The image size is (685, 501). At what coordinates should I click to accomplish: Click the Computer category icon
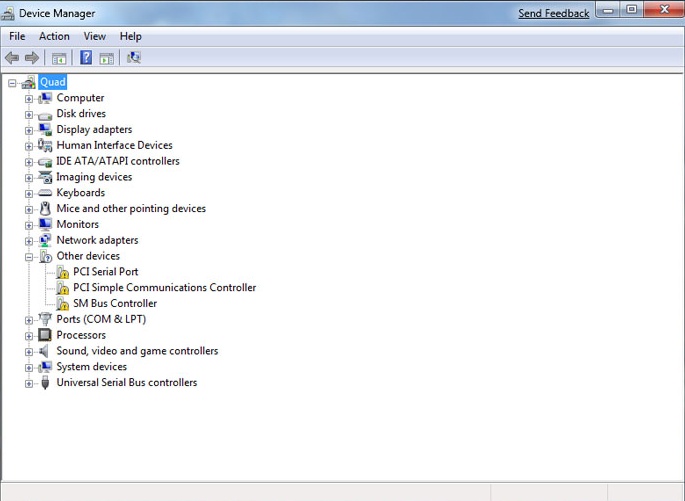click(45, 98)
